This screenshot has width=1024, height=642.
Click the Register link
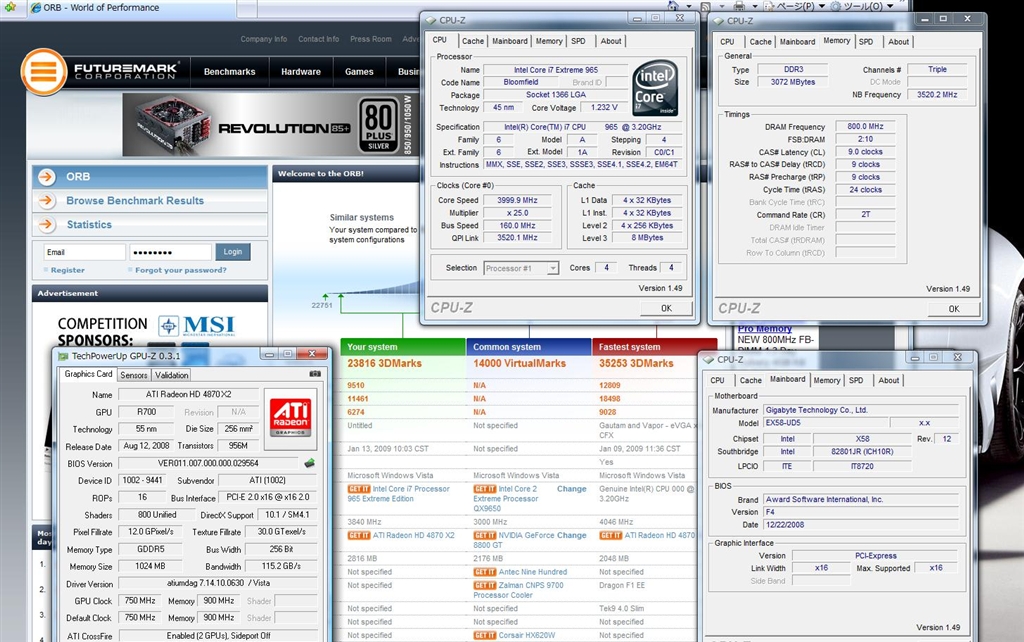[67, 270]
